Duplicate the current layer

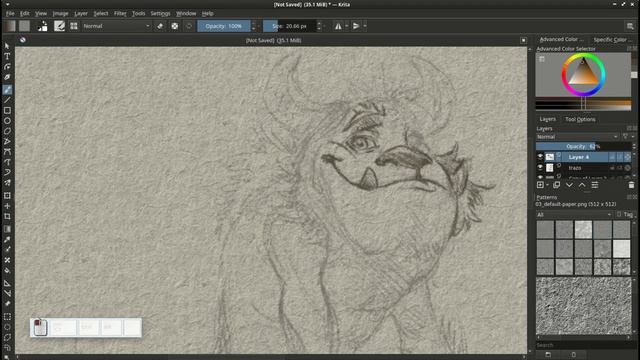[x=556, y=185]
